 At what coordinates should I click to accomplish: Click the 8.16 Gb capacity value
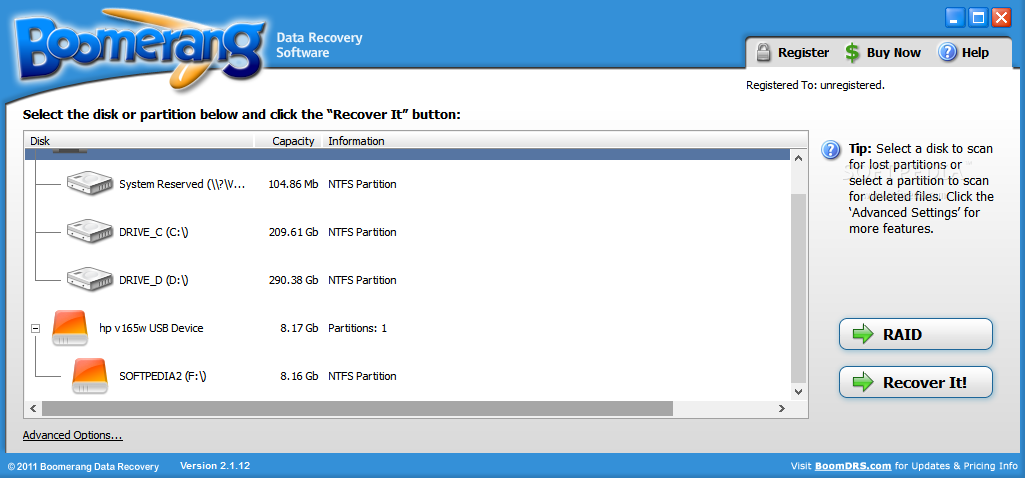[299, 376]
